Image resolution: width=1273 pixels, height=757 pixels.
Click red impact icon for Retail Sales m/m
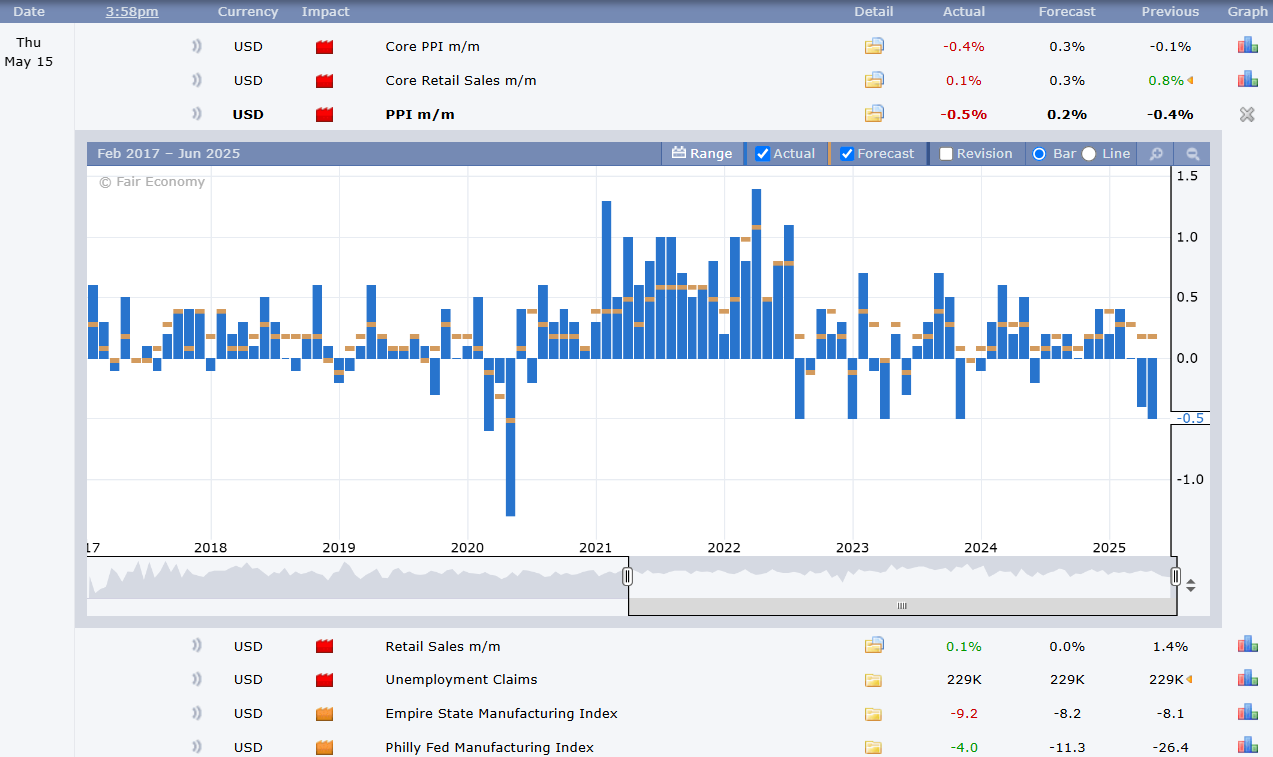[324, 647]
